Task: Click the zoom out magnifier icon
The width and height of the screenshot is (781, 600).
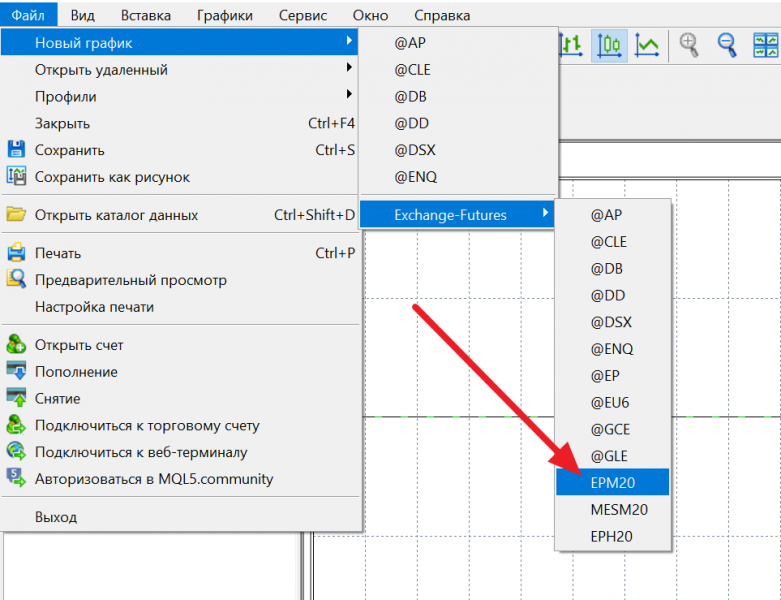Action: (x=727, y=45)
